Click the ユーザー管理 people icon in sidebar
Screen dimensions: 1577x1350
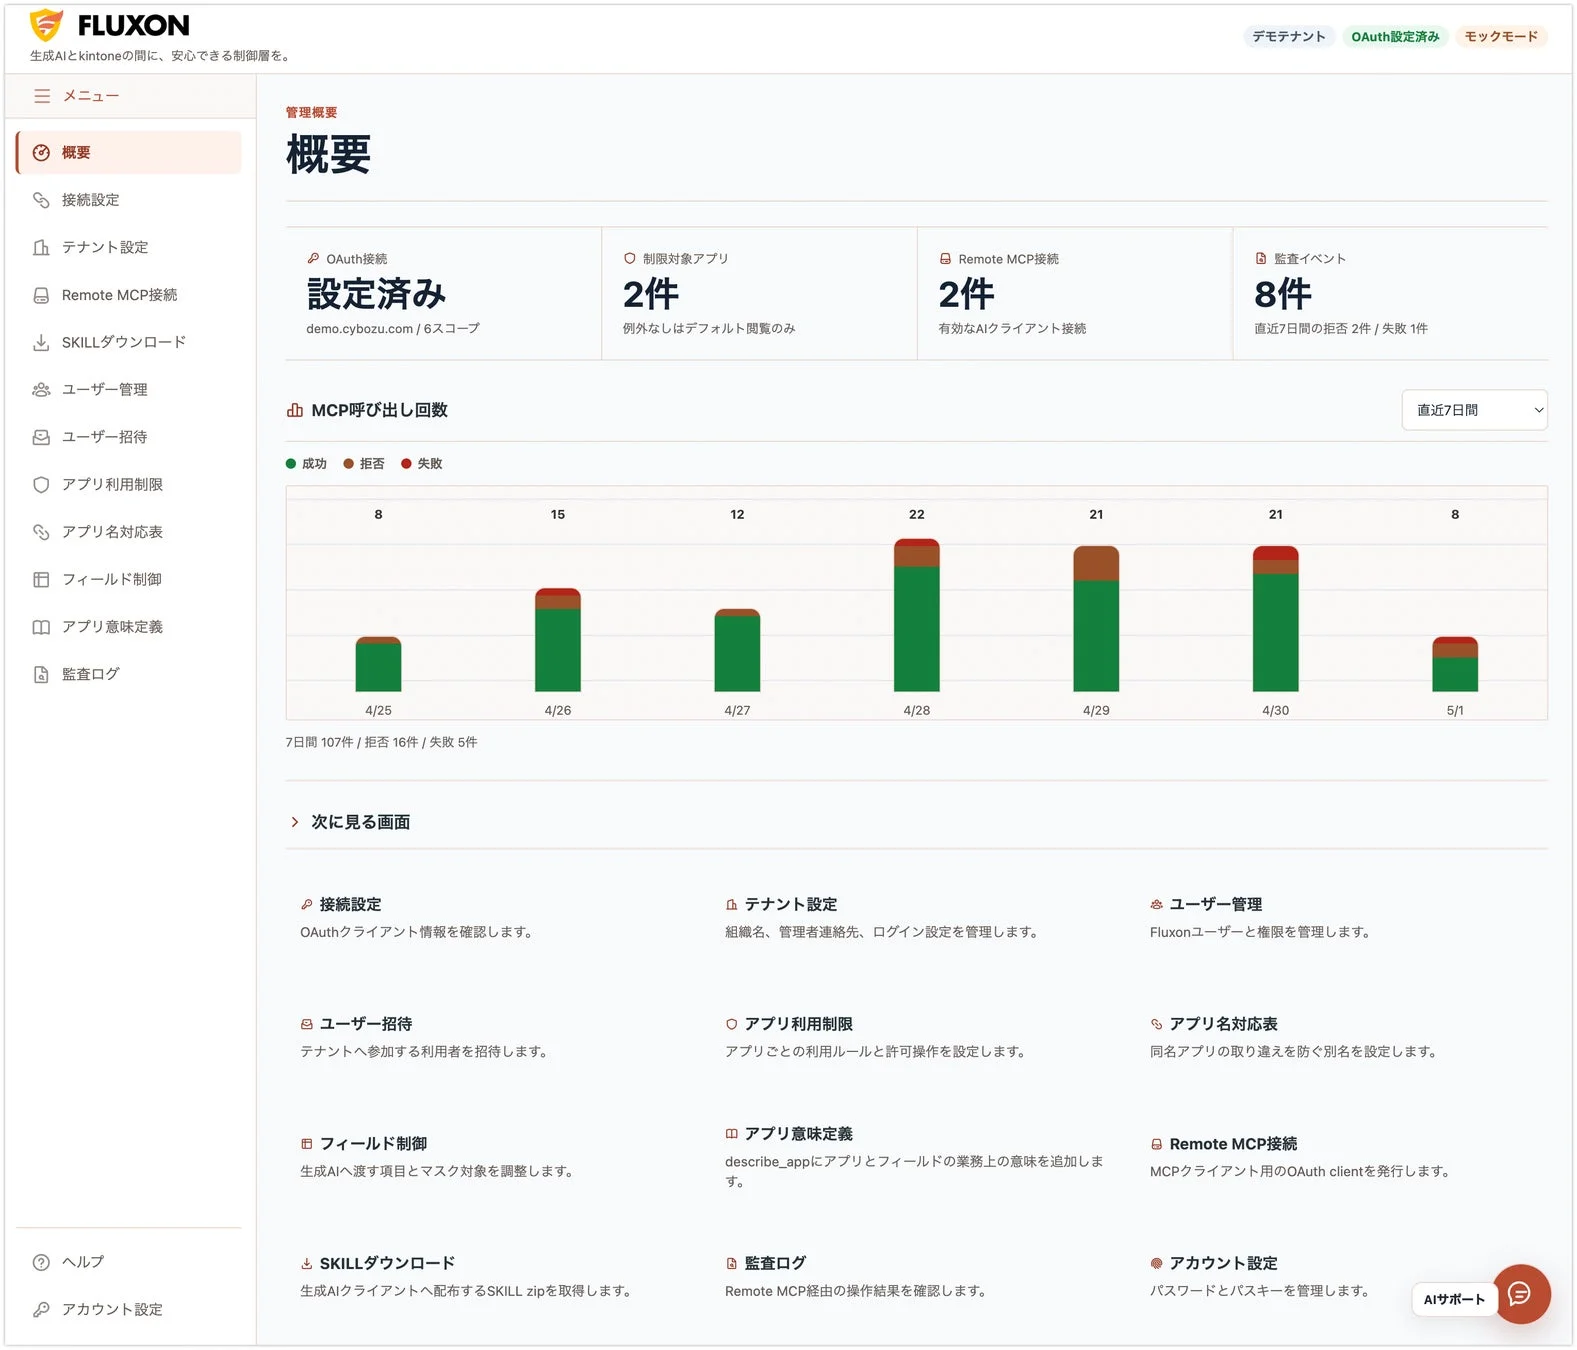pyautogui.click(x=41, y=390)
